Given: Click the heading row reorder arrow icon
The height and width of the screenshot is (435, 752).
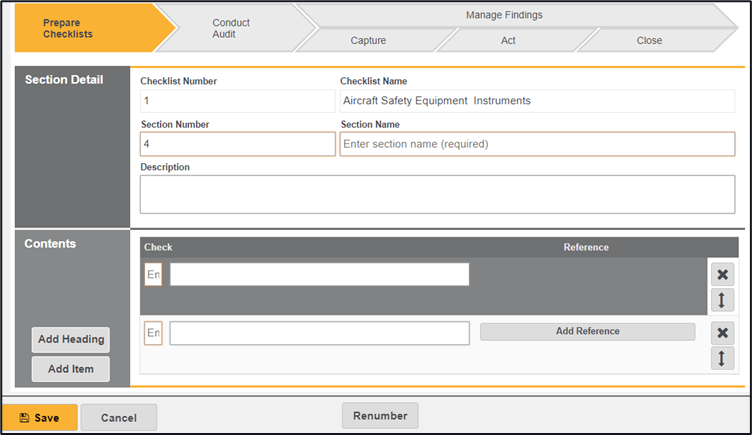Looking at the screenshot, I should [722, 300].
